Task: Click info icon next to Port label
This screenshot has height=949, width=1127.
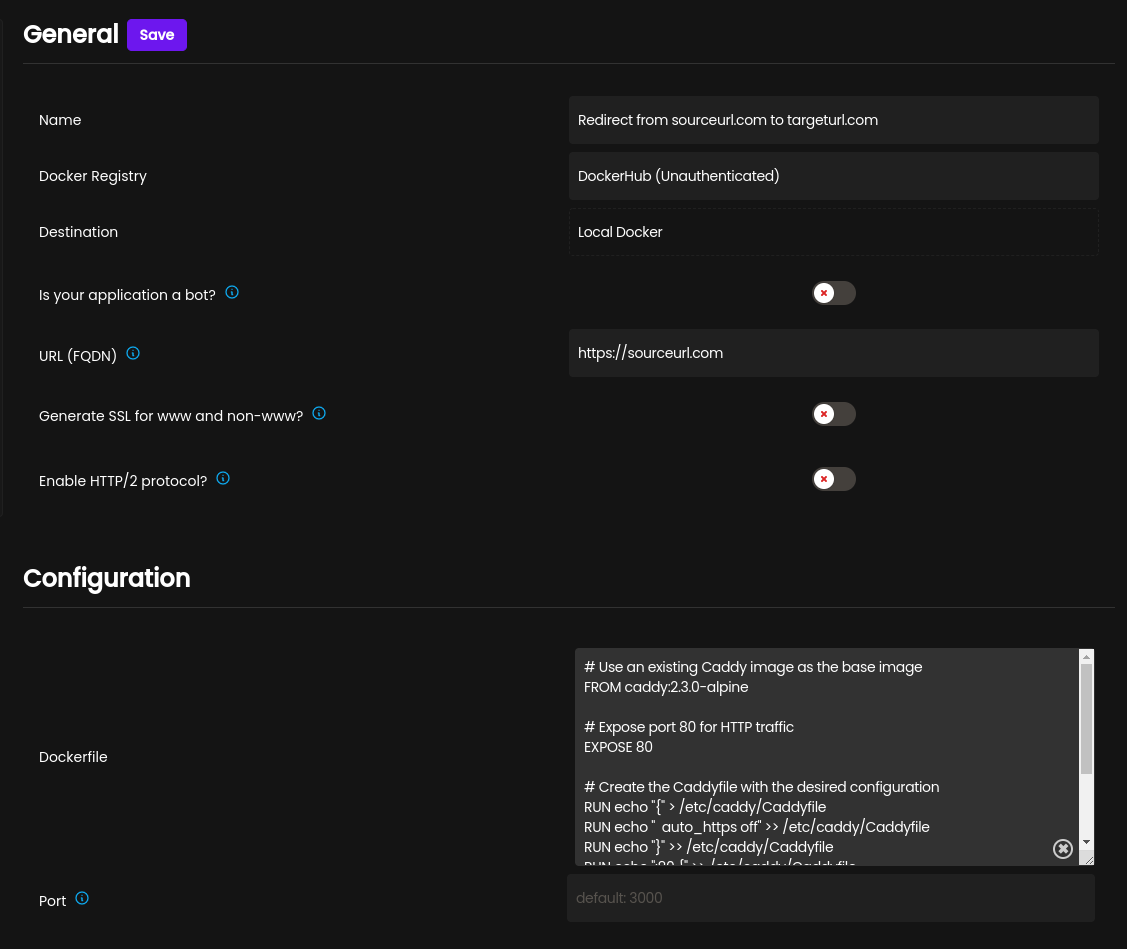Action: [82, 898]
